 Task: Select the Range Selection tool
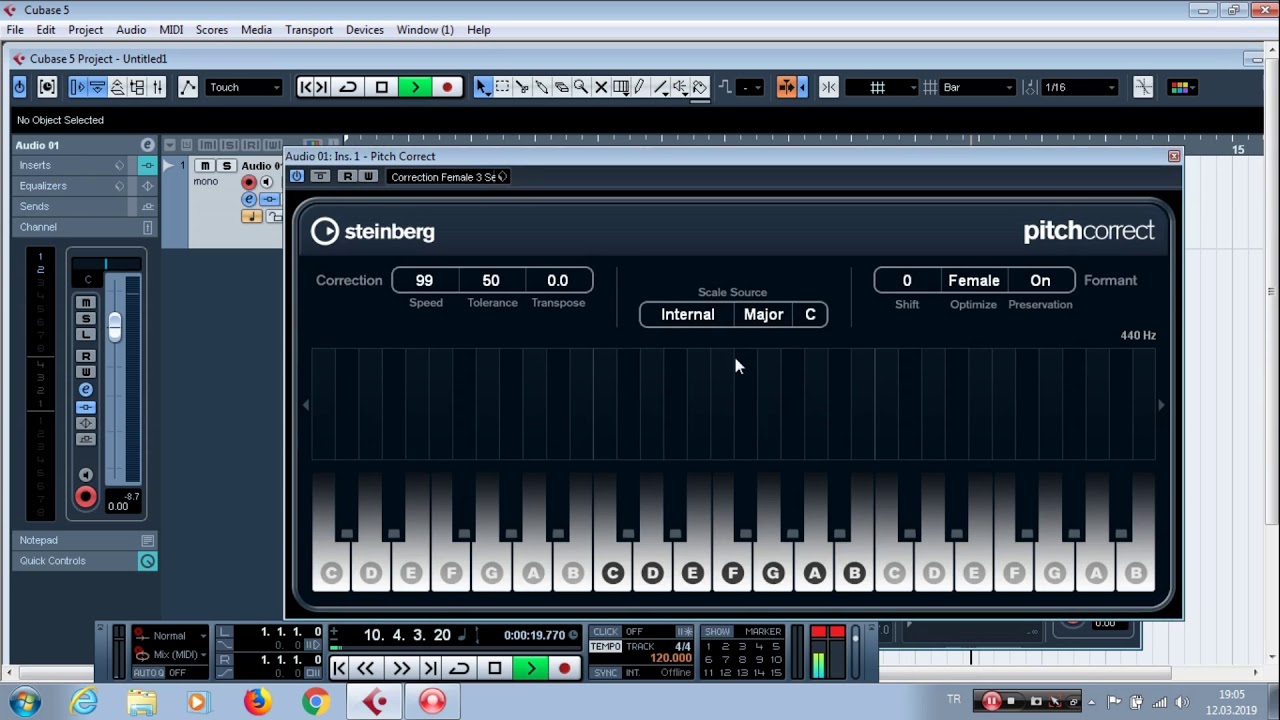pyautogui.click(x=503, y=87)
